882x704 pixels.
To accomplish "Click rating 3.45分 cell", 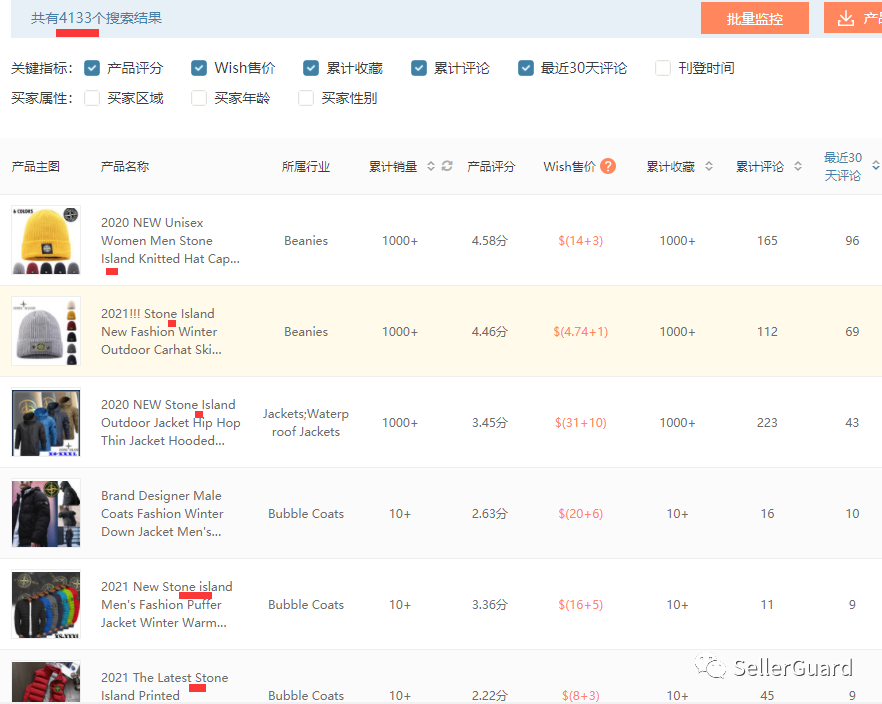I will point(490,423).
